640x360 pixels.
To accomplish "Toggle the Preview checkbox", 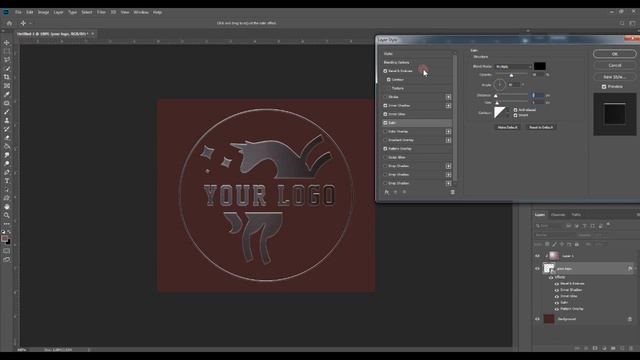I will tap(604, 87).
